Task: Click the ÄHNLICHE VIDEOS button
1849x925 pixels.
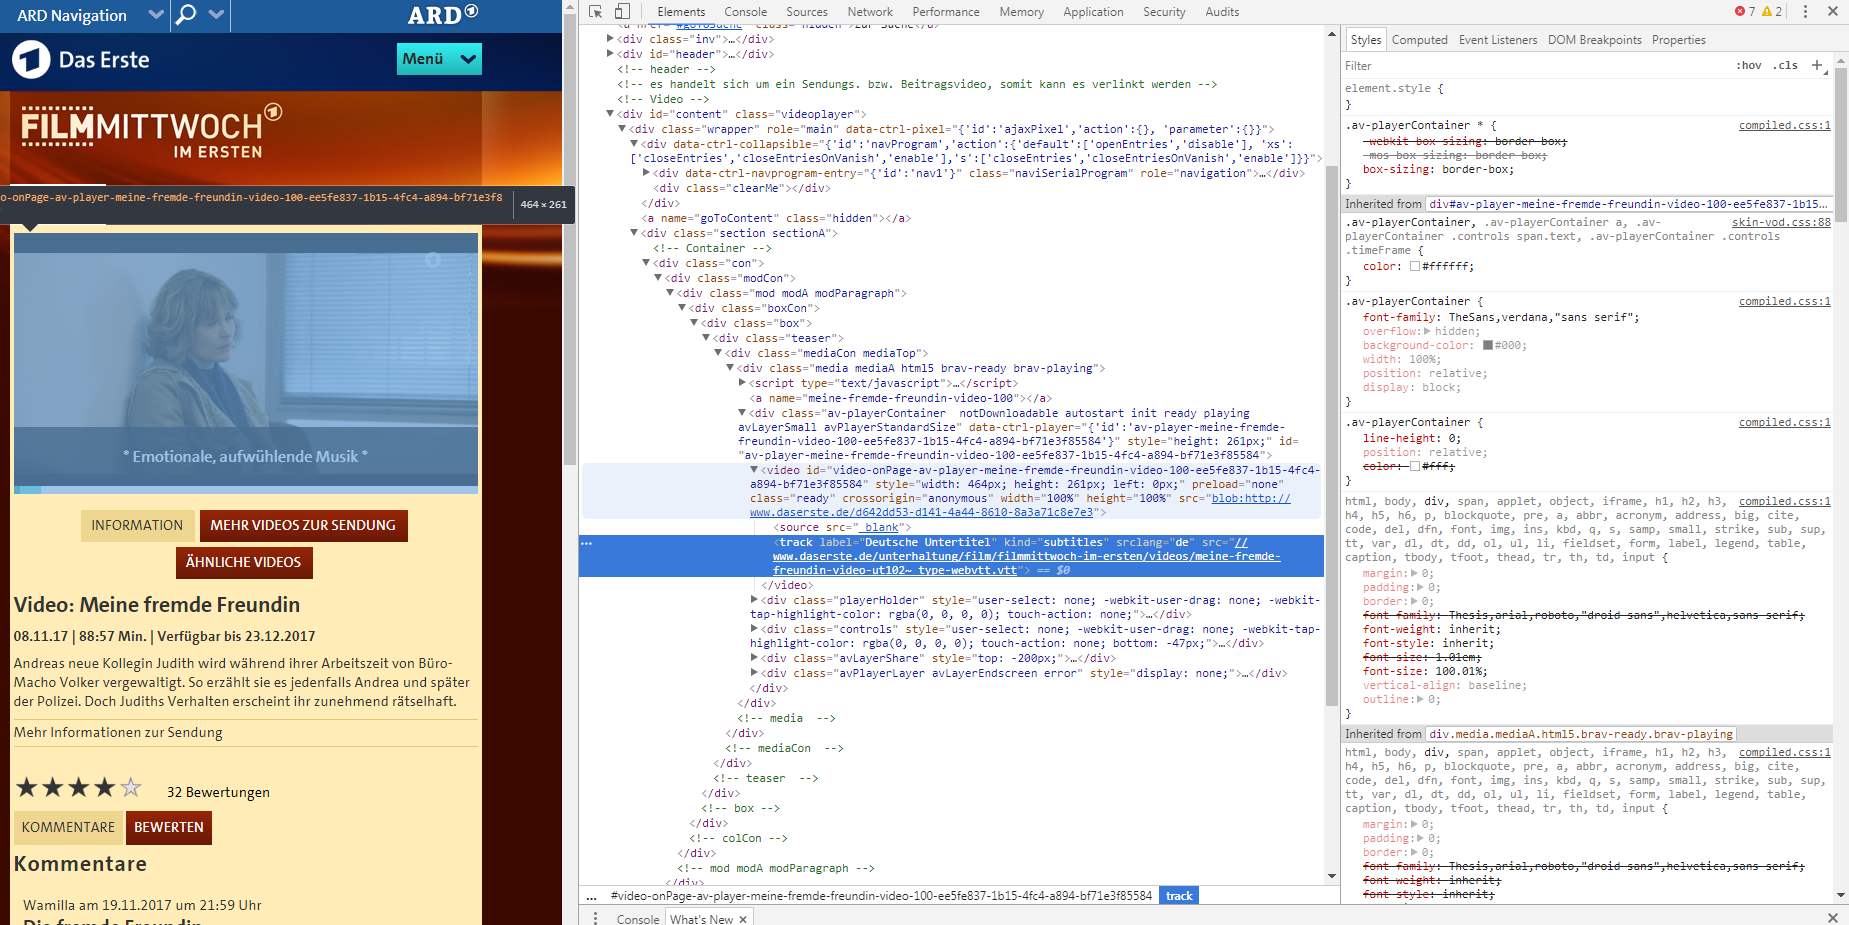Action: 244,562
